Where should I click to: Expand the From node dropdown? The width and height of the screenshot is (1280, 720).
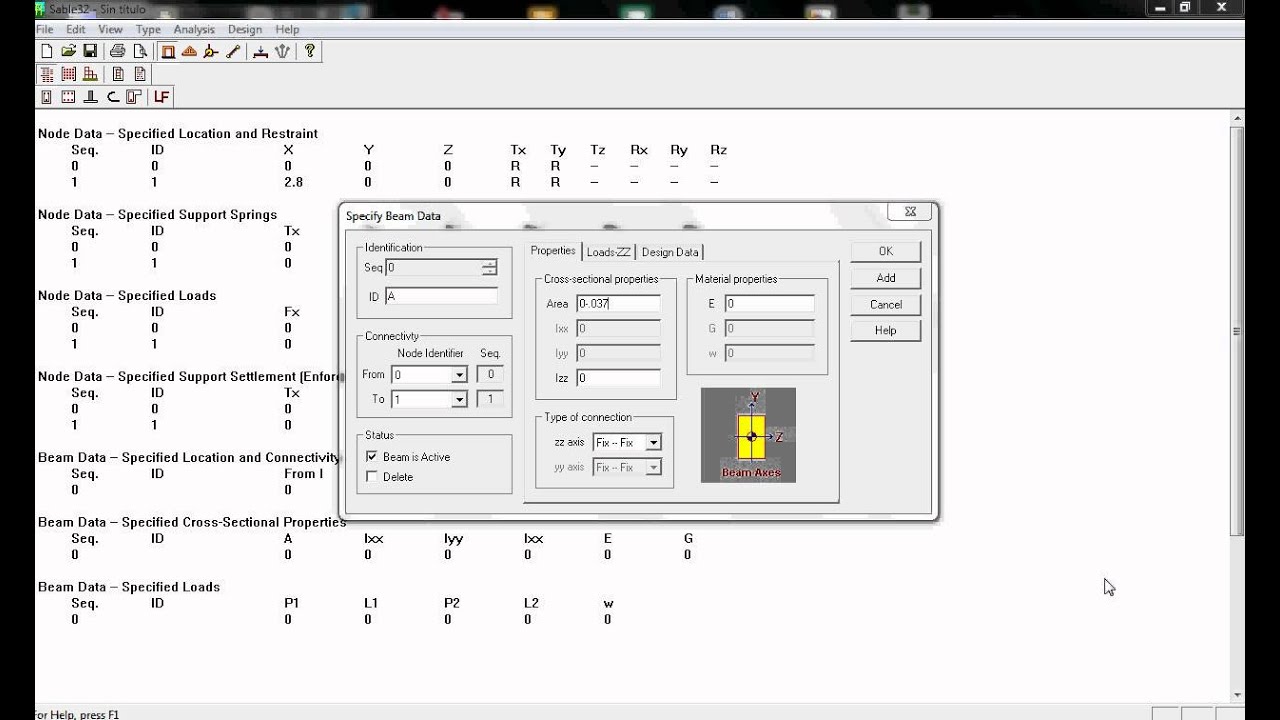pos(459,375)
